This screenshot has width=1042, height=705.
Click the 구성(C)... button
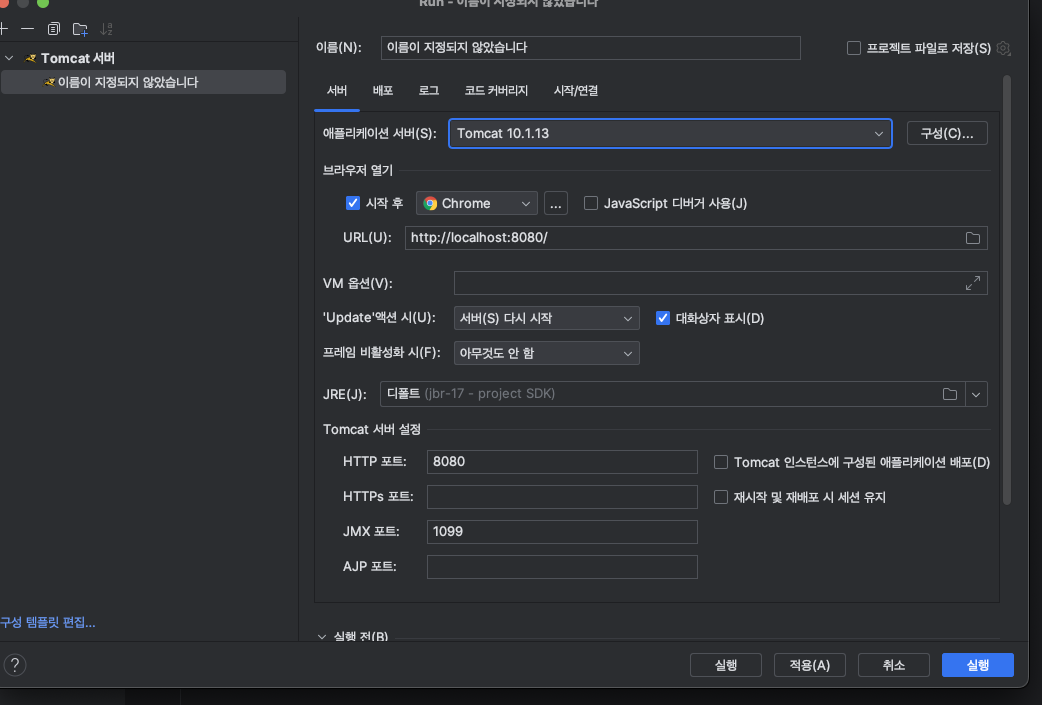947,134
